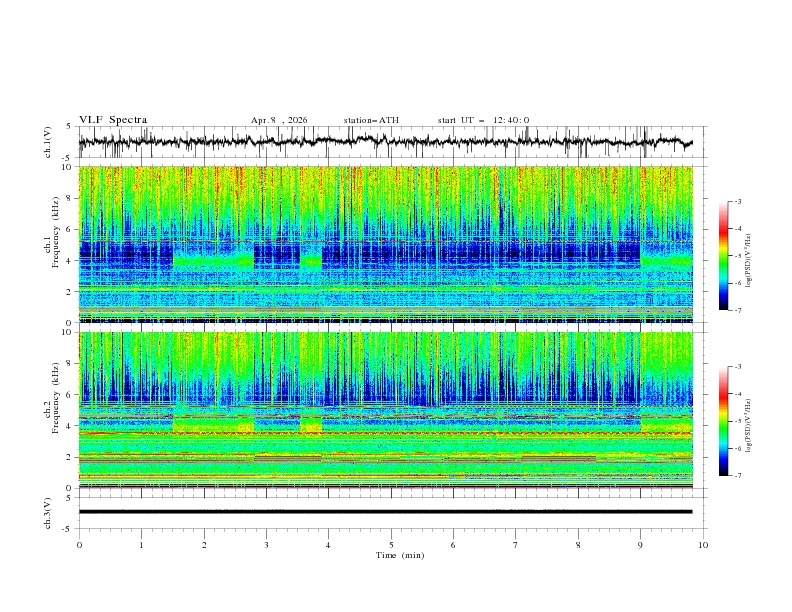Click time axis tick label "6"

tap(453, 545)
